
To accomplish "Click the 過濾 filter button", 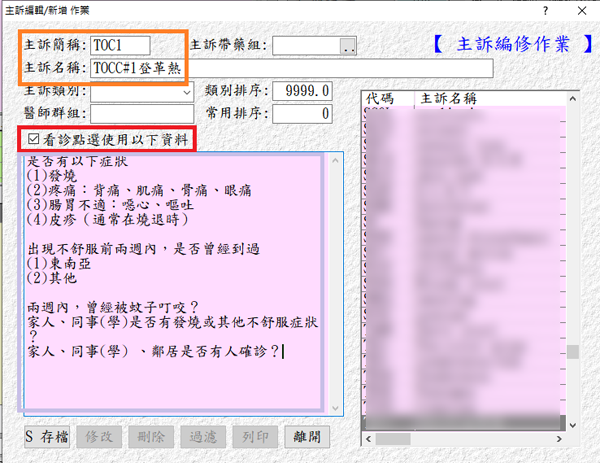I will [x=205, y=437].
